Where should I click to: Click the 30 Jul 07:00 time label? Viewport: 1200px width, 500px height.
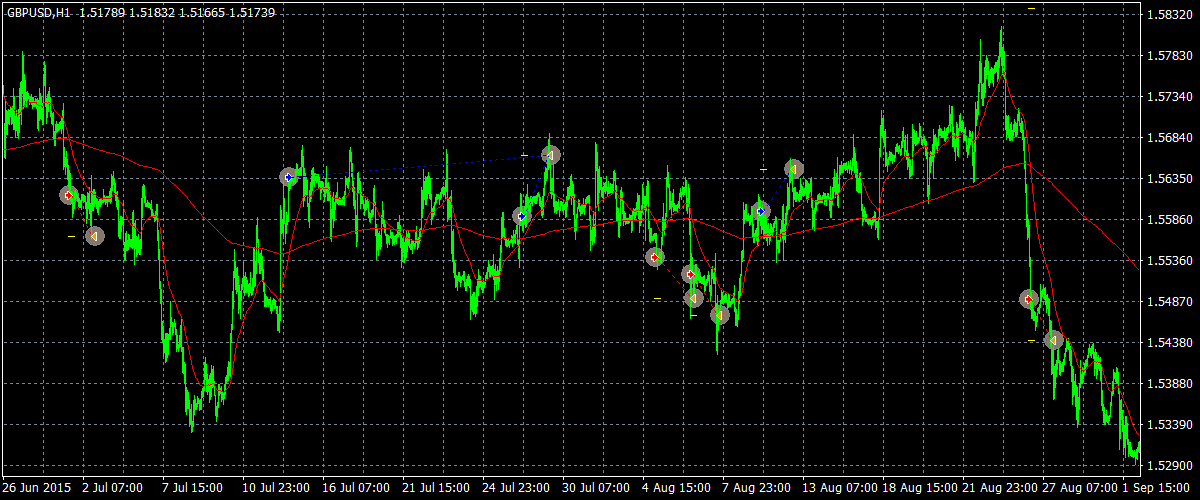(598, 489)
